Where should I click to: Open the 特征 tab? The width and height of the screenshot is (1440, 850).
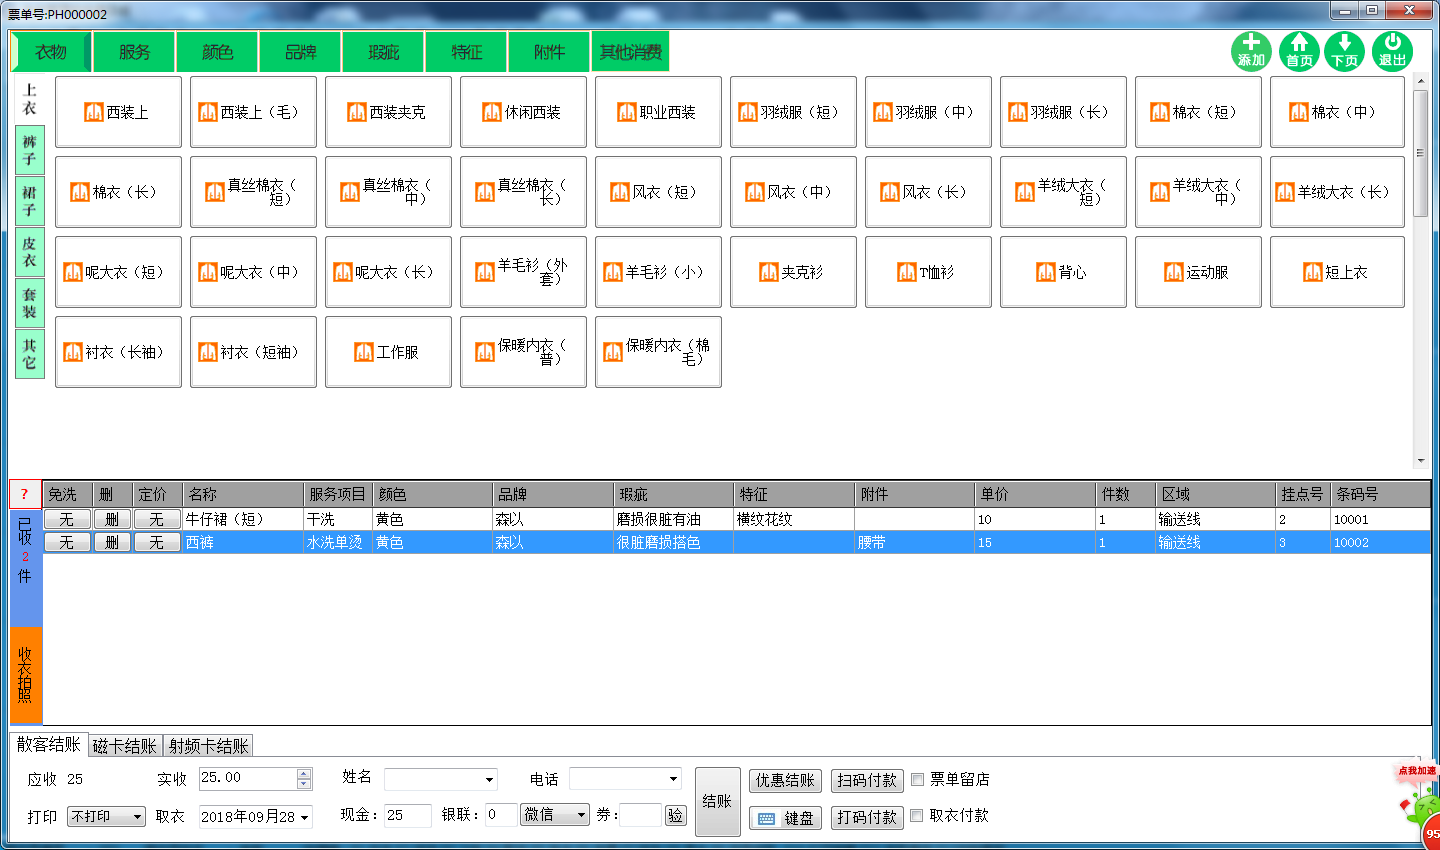466,52
